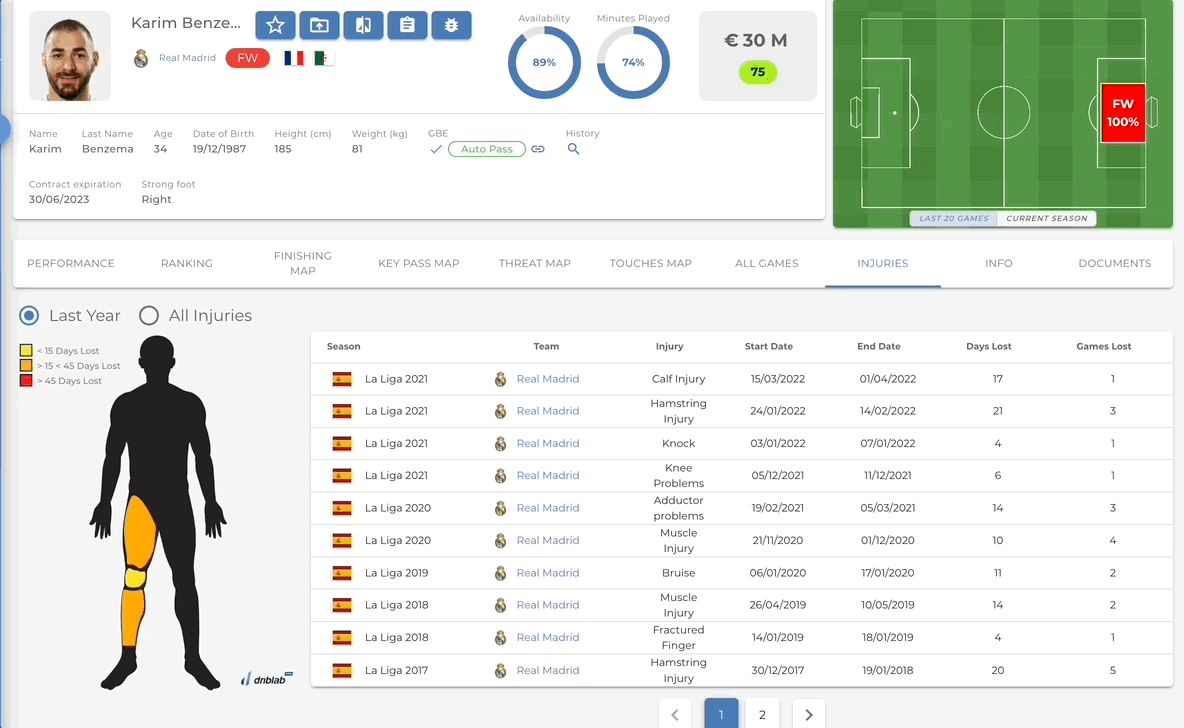The width and height of the screenshot is (1184, 728).
Task: Click the clipboard report icon button
Action: (407, 25)
